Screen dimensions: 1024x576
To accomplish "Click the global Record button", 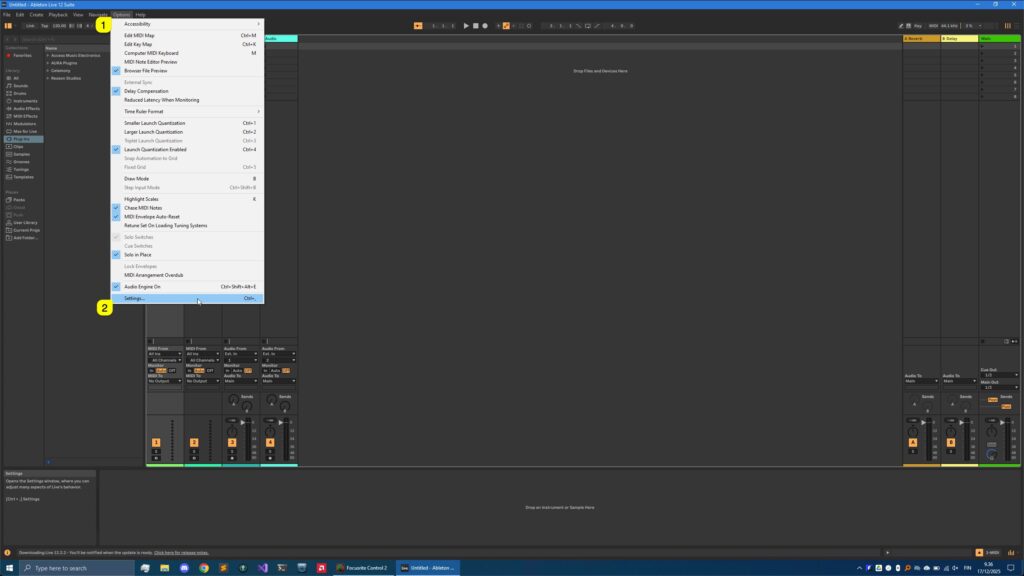I will coord(484,25).
